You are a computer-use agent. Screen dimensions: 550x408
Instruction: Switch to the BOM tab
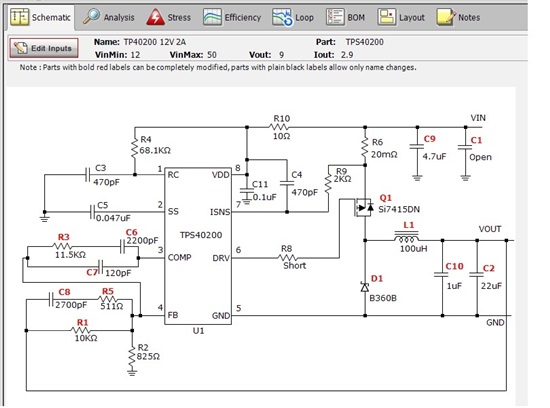346,17
